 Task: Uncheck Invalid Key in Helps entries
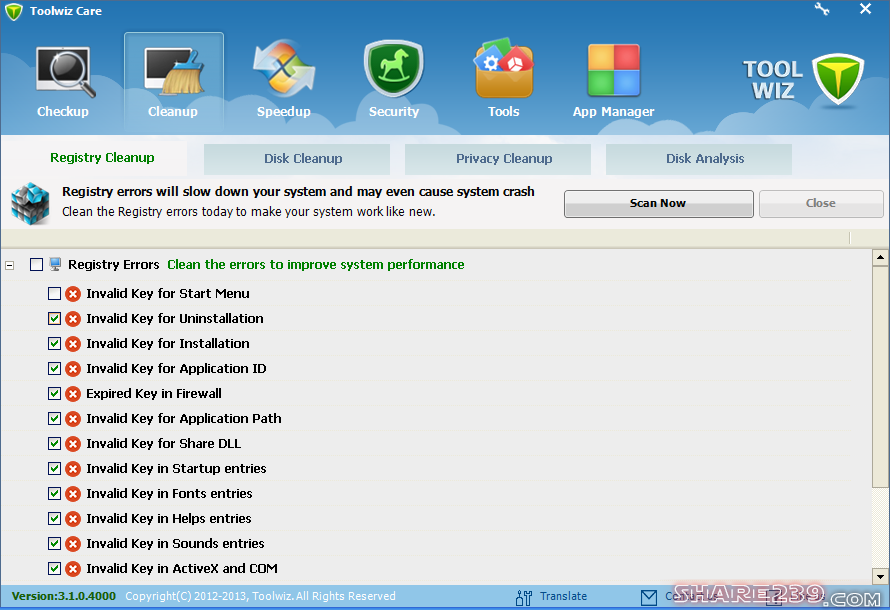54,518
